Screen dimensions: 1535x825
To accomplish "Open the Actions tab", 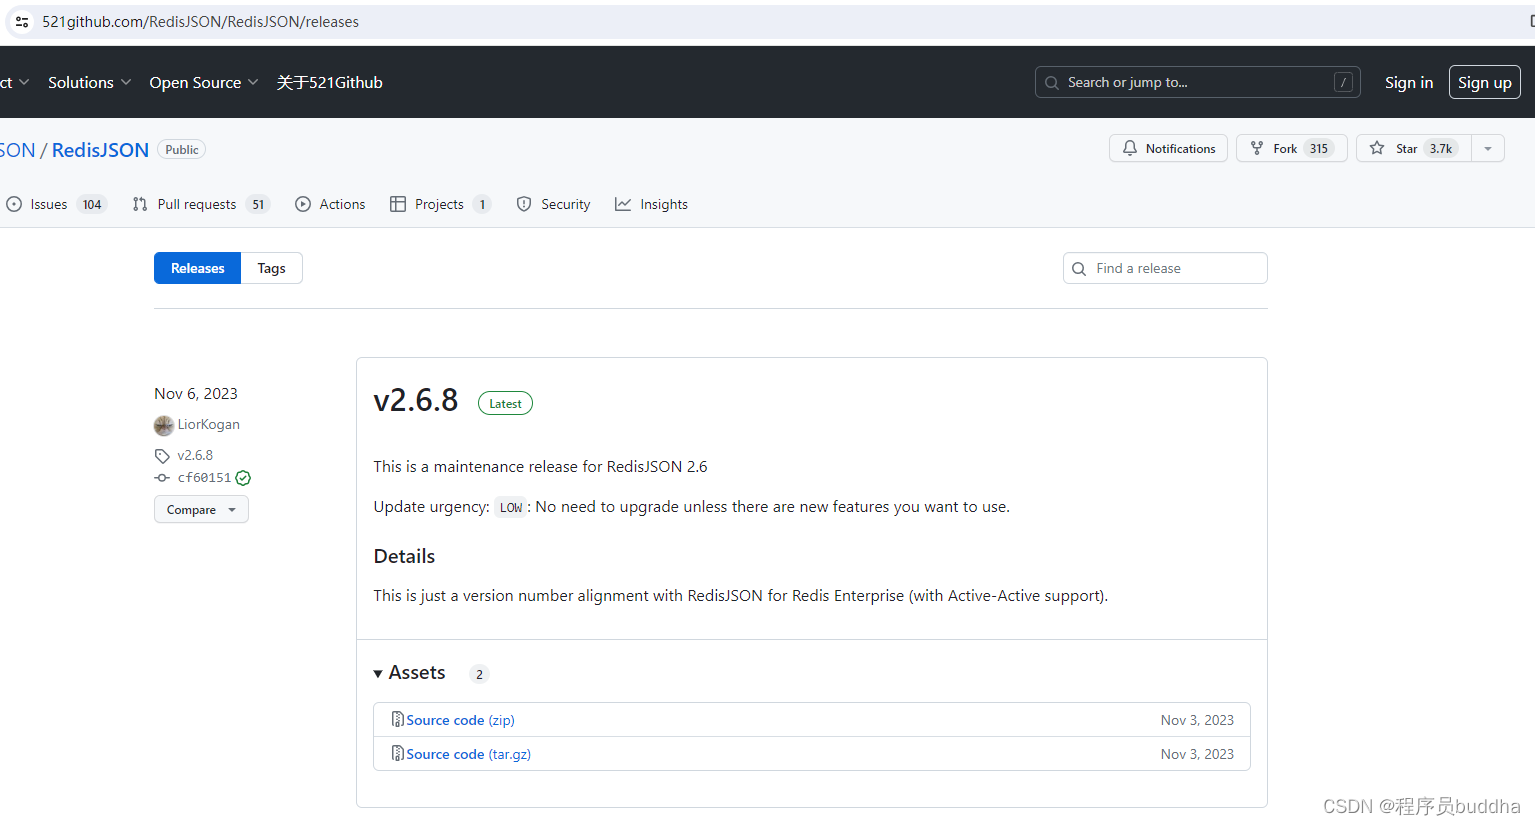I will point(330,204).
